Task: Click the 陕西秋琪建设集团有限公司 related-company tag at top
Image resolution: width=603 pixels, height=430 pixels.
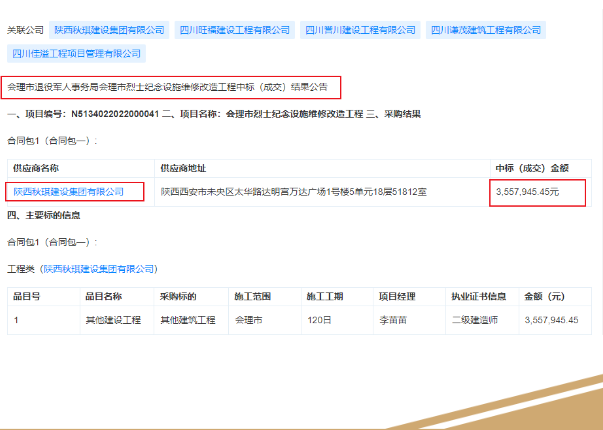Action: click(108, 30)
